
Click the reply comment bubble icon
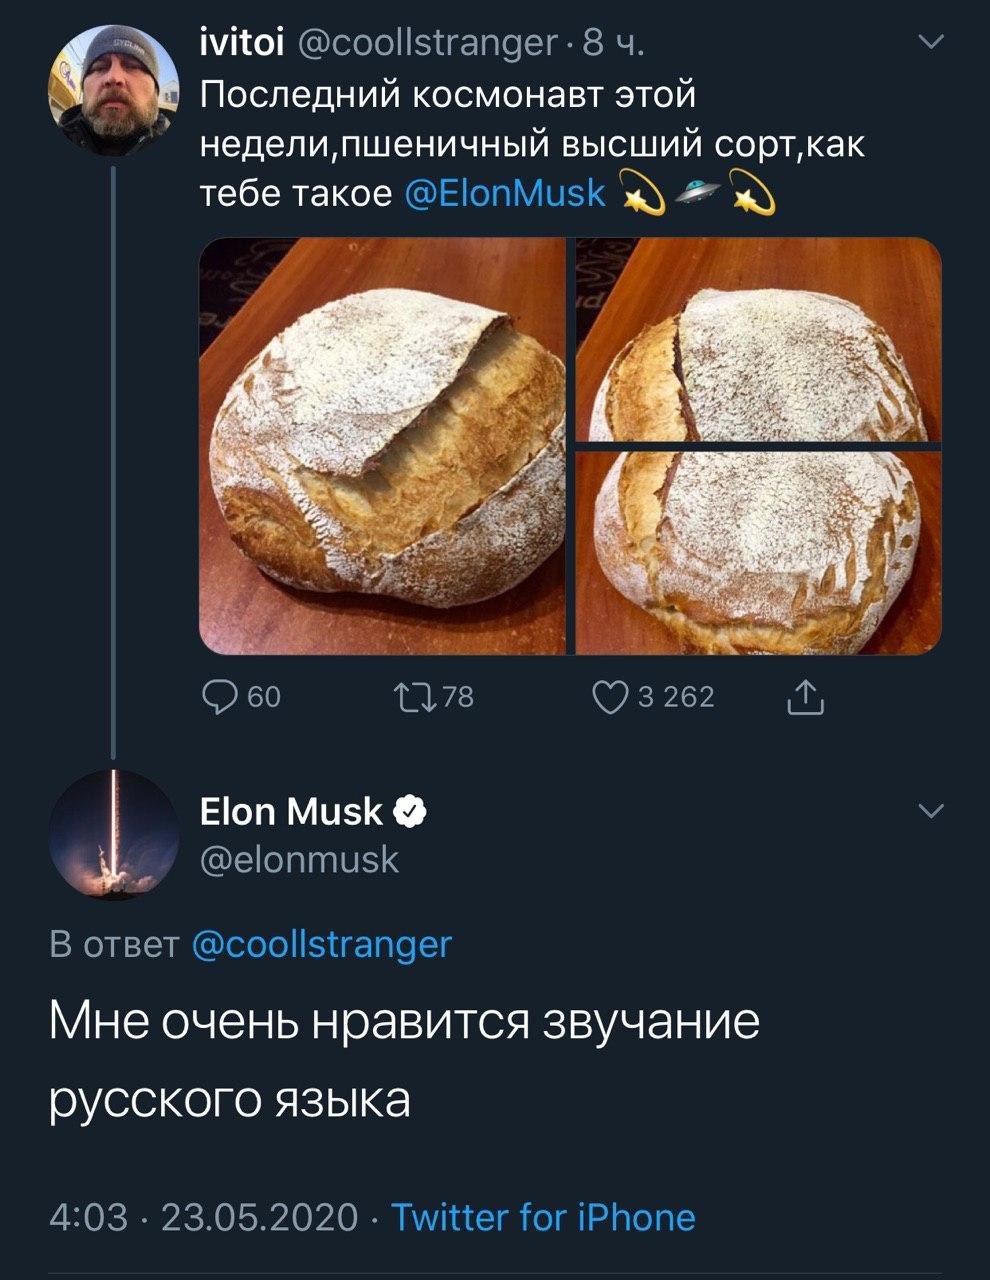pos(218,696)
